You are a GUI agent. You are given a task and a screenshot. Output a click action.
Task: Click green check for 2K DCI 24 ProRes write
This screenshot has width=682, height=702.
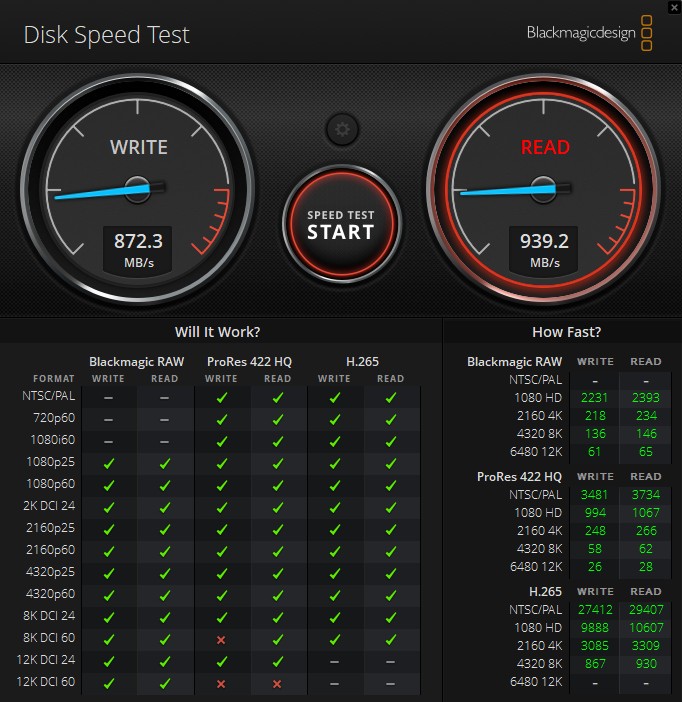(222, 507)
